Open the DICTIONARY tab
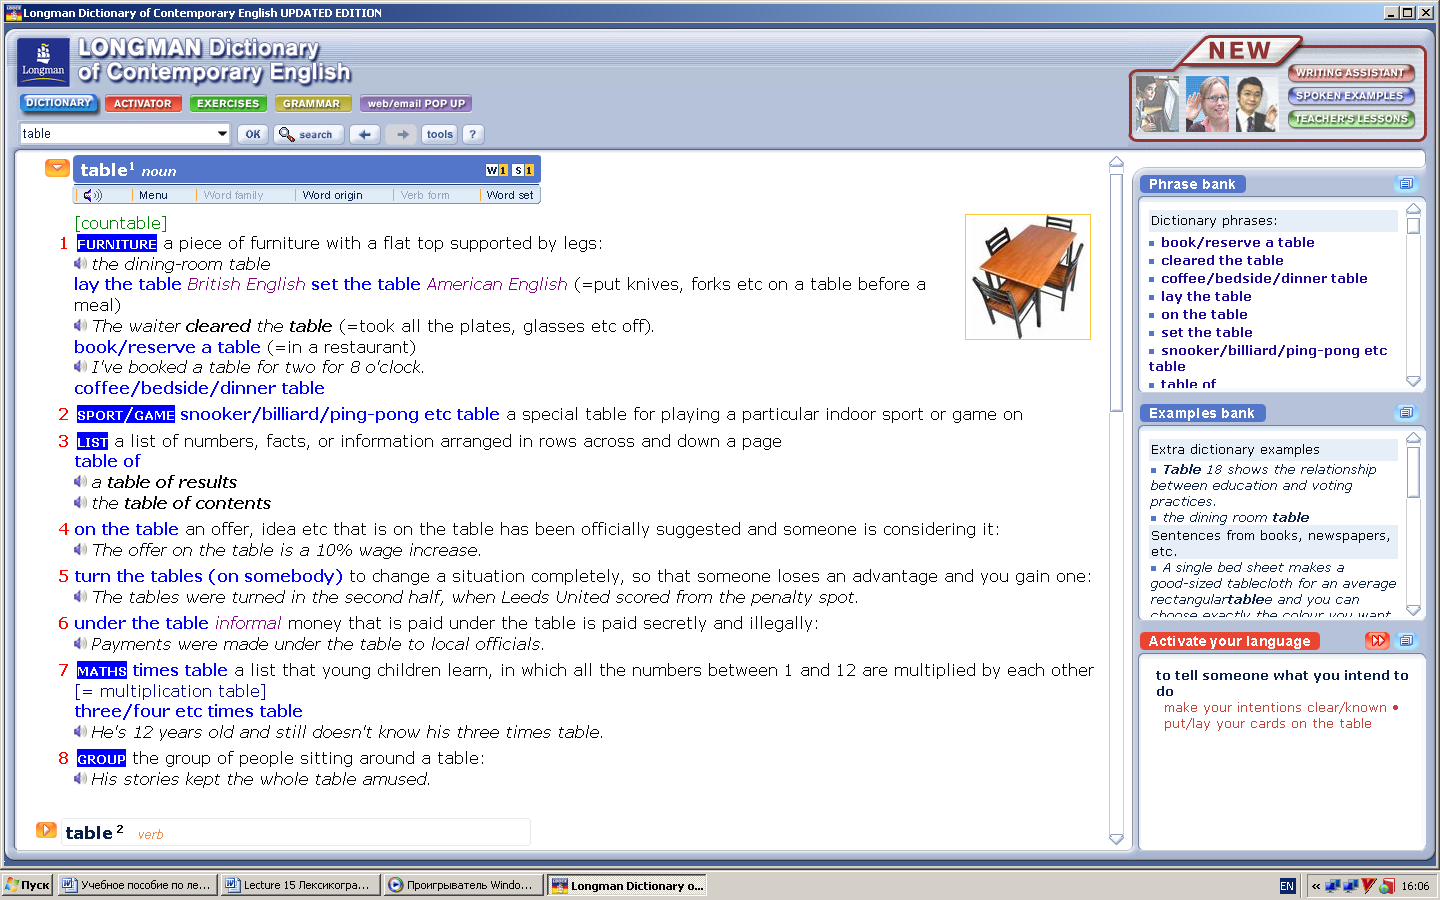The width and height of the screenshot is (1440, 900). click(x=58, y=103)
